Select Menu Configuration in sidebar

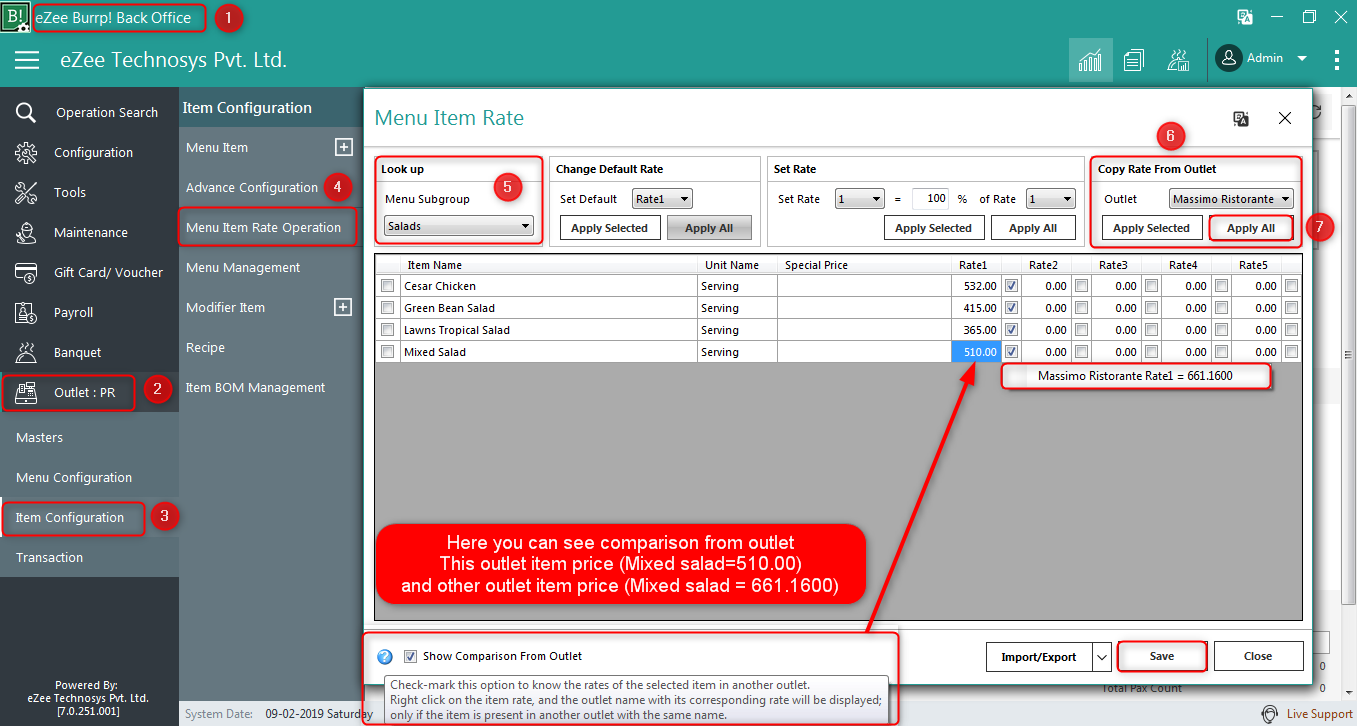(x=74, y=477)
